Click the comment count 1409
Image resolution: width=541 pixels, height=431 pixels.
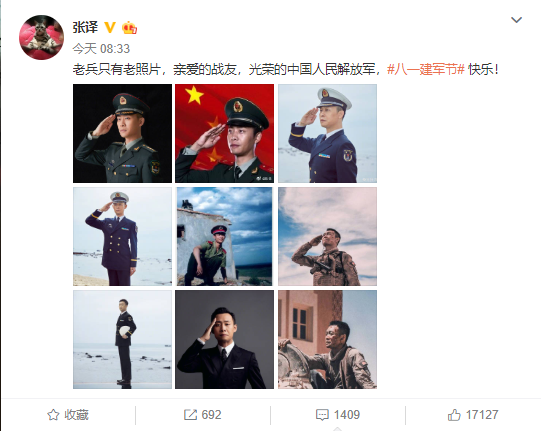pos(347,415)
